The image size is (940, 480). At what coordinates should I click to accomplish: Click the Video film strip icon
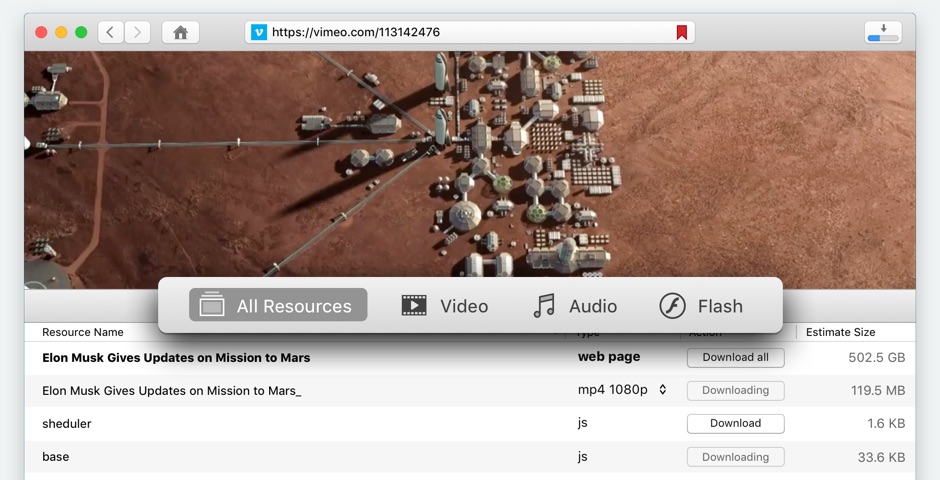pos(414,305)
